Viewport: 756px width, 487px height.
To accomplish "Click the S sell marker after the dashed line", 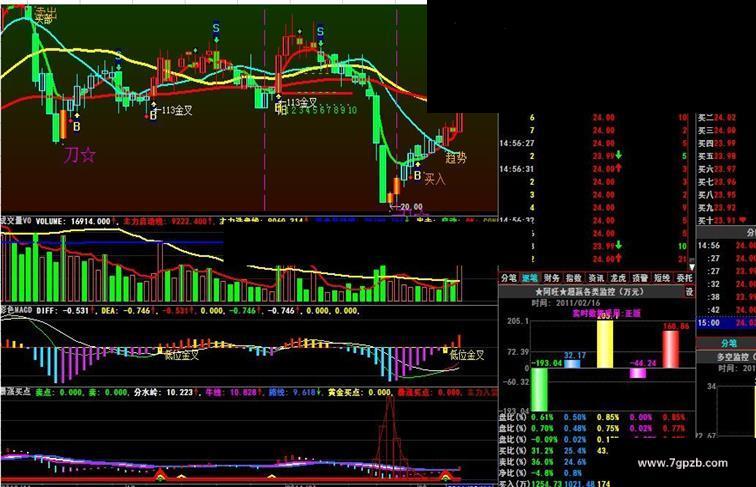I will 320,32.
